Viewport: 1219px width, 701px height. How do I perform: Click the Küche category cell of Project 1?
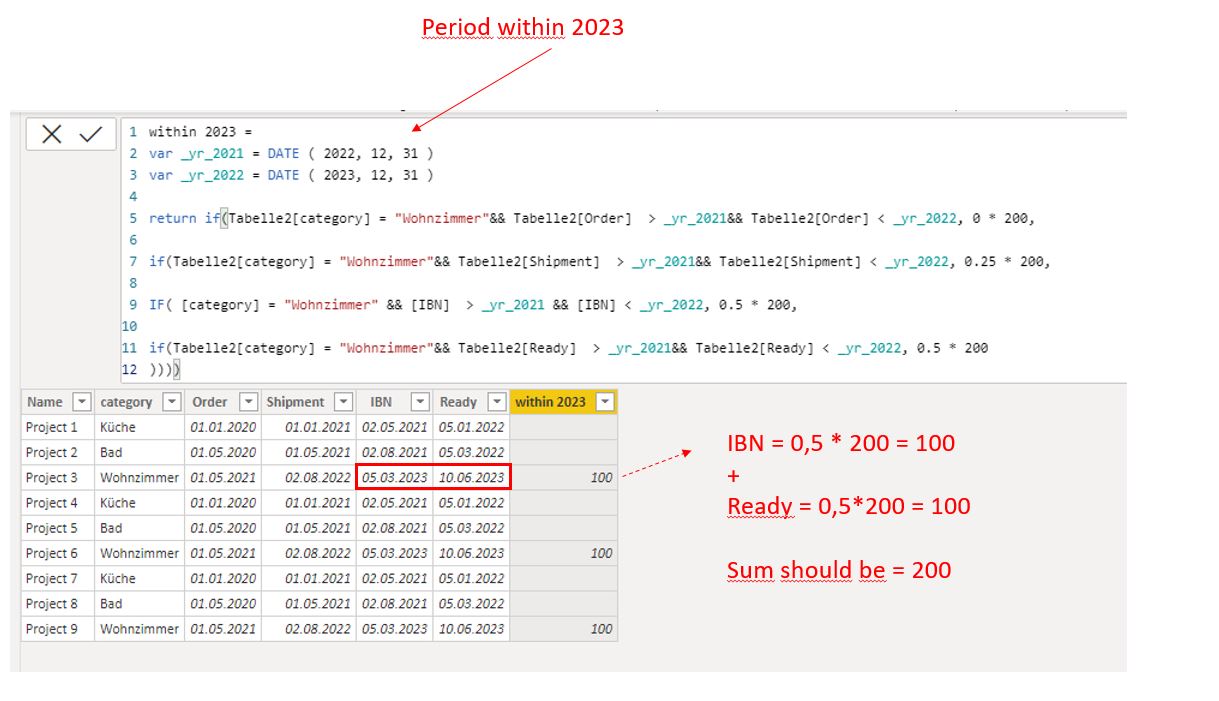tap(140, 427)
